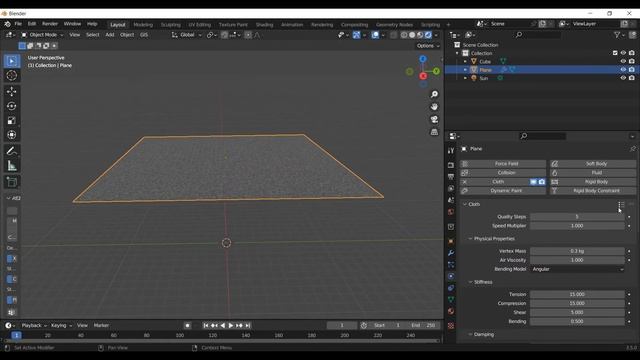Open the Cloth presets list icon

(x=621, y=204)
